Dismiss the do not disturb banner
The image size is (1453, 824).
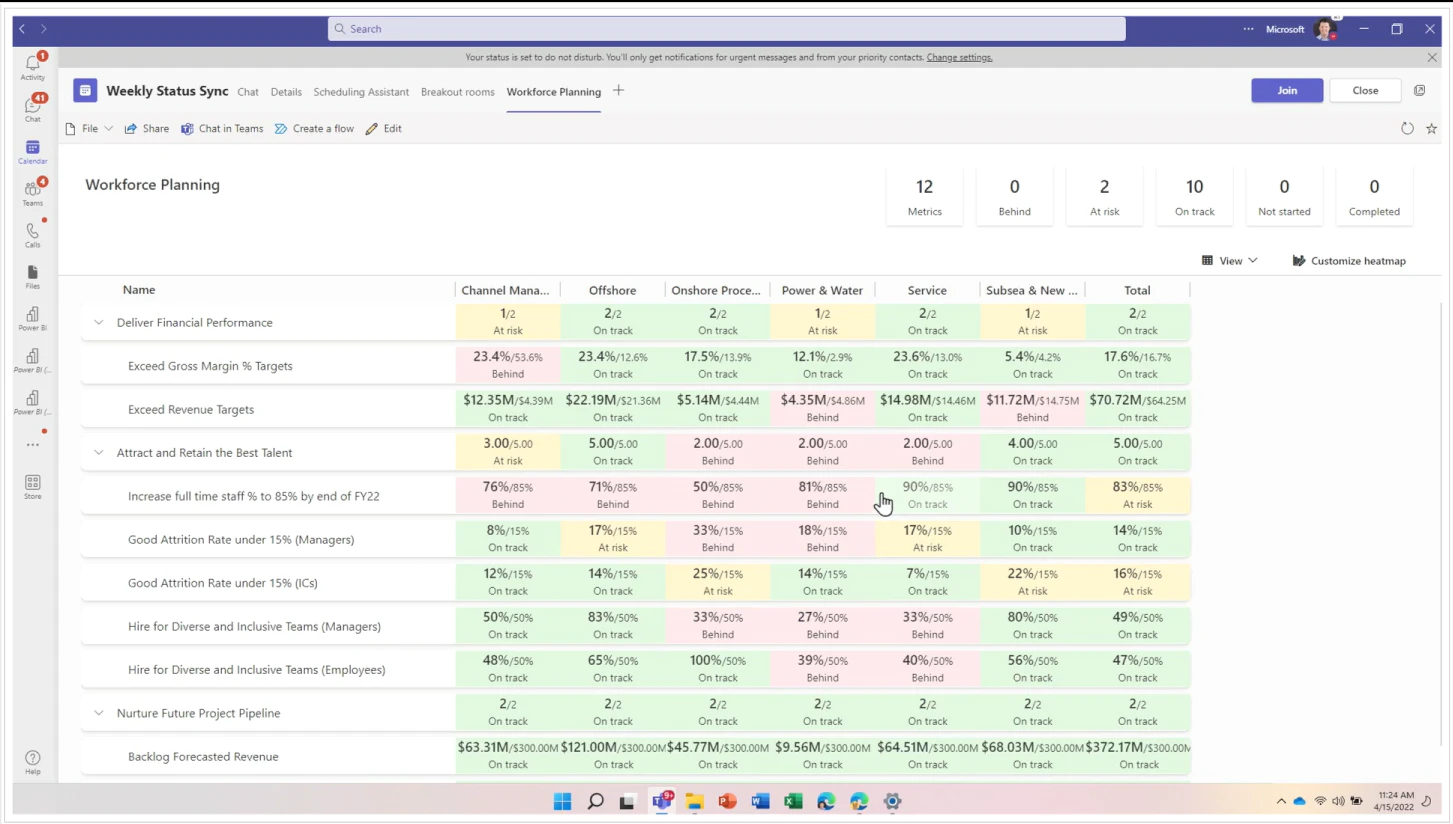tap(1432, 57)
